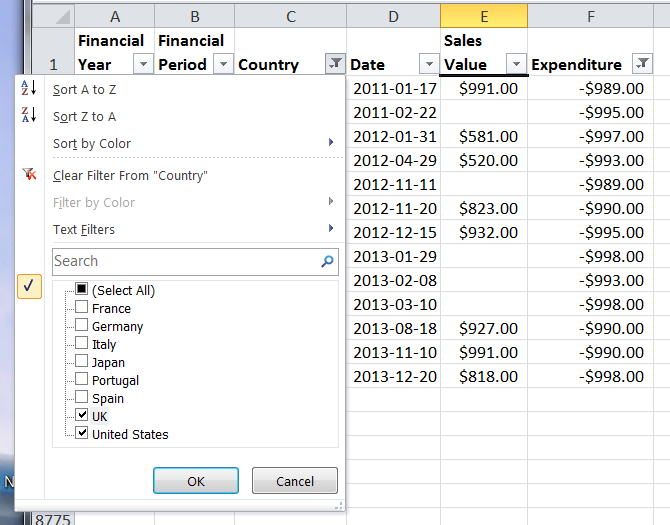
Task: Open the Sales Value filter dropdown
Action: 515,64
